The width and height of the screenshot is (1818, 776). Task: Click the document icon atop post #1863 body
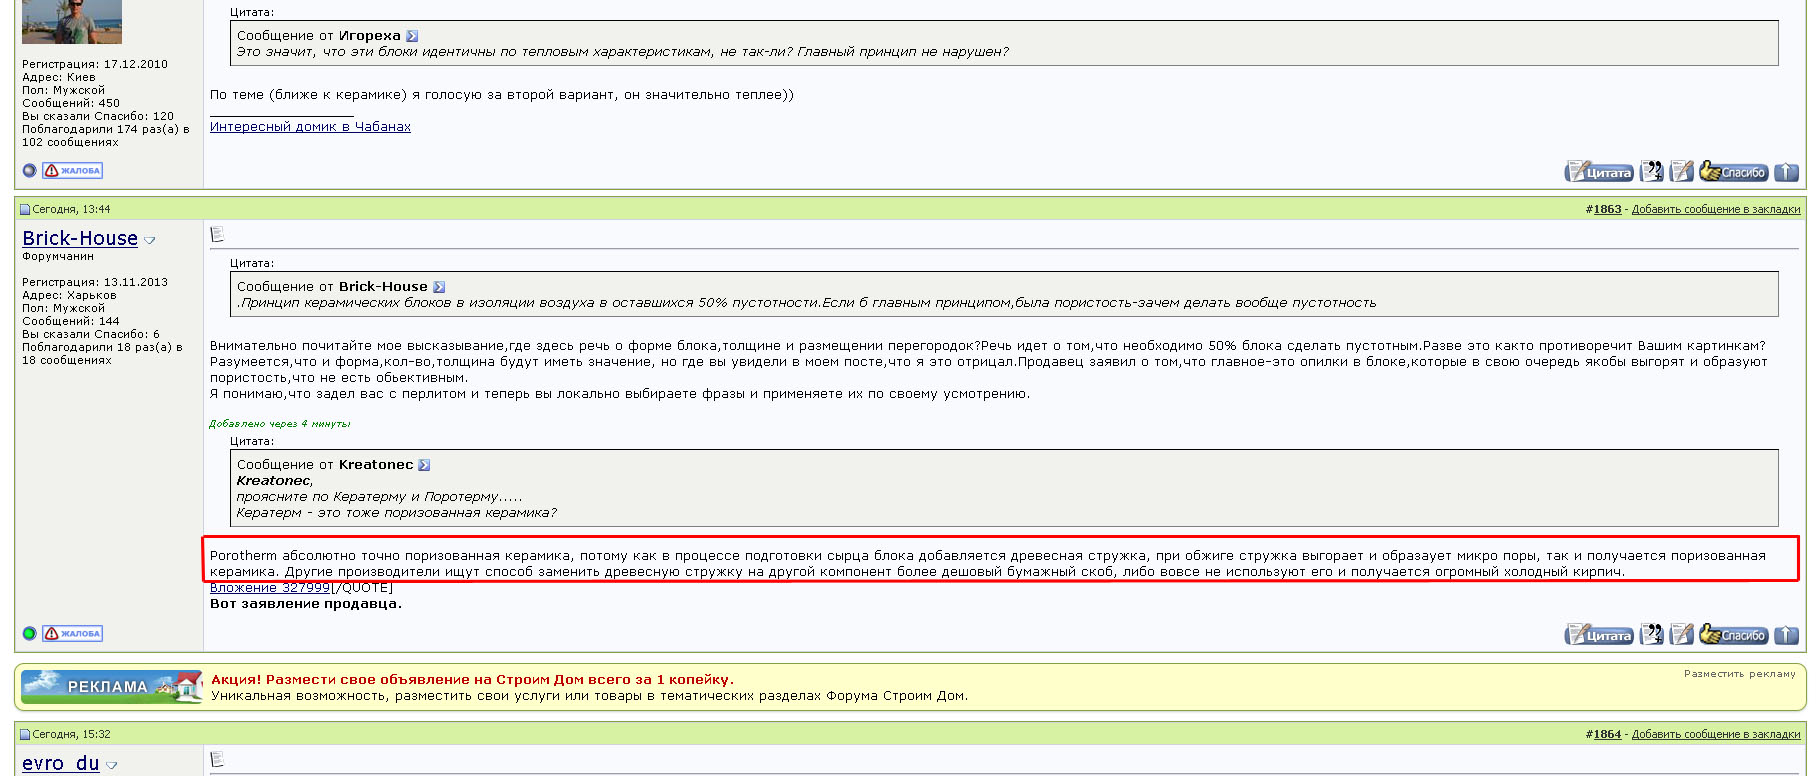point(217,235)
